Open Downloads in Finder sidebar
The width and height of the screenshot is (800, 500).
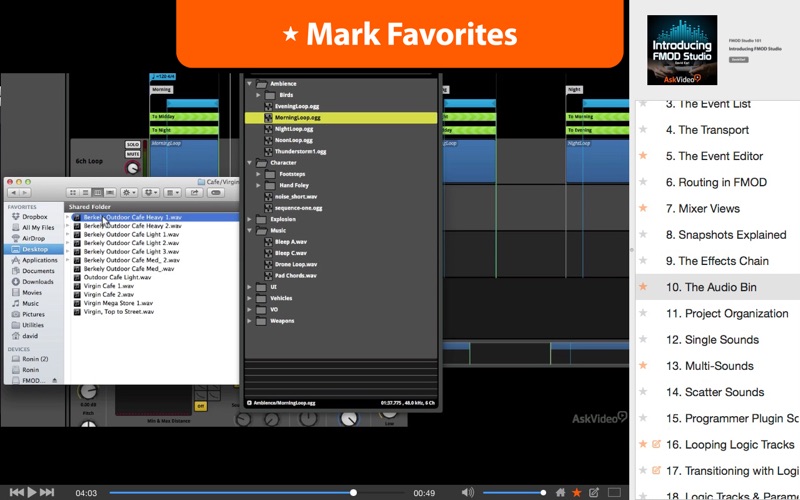[x=37, y=282]
